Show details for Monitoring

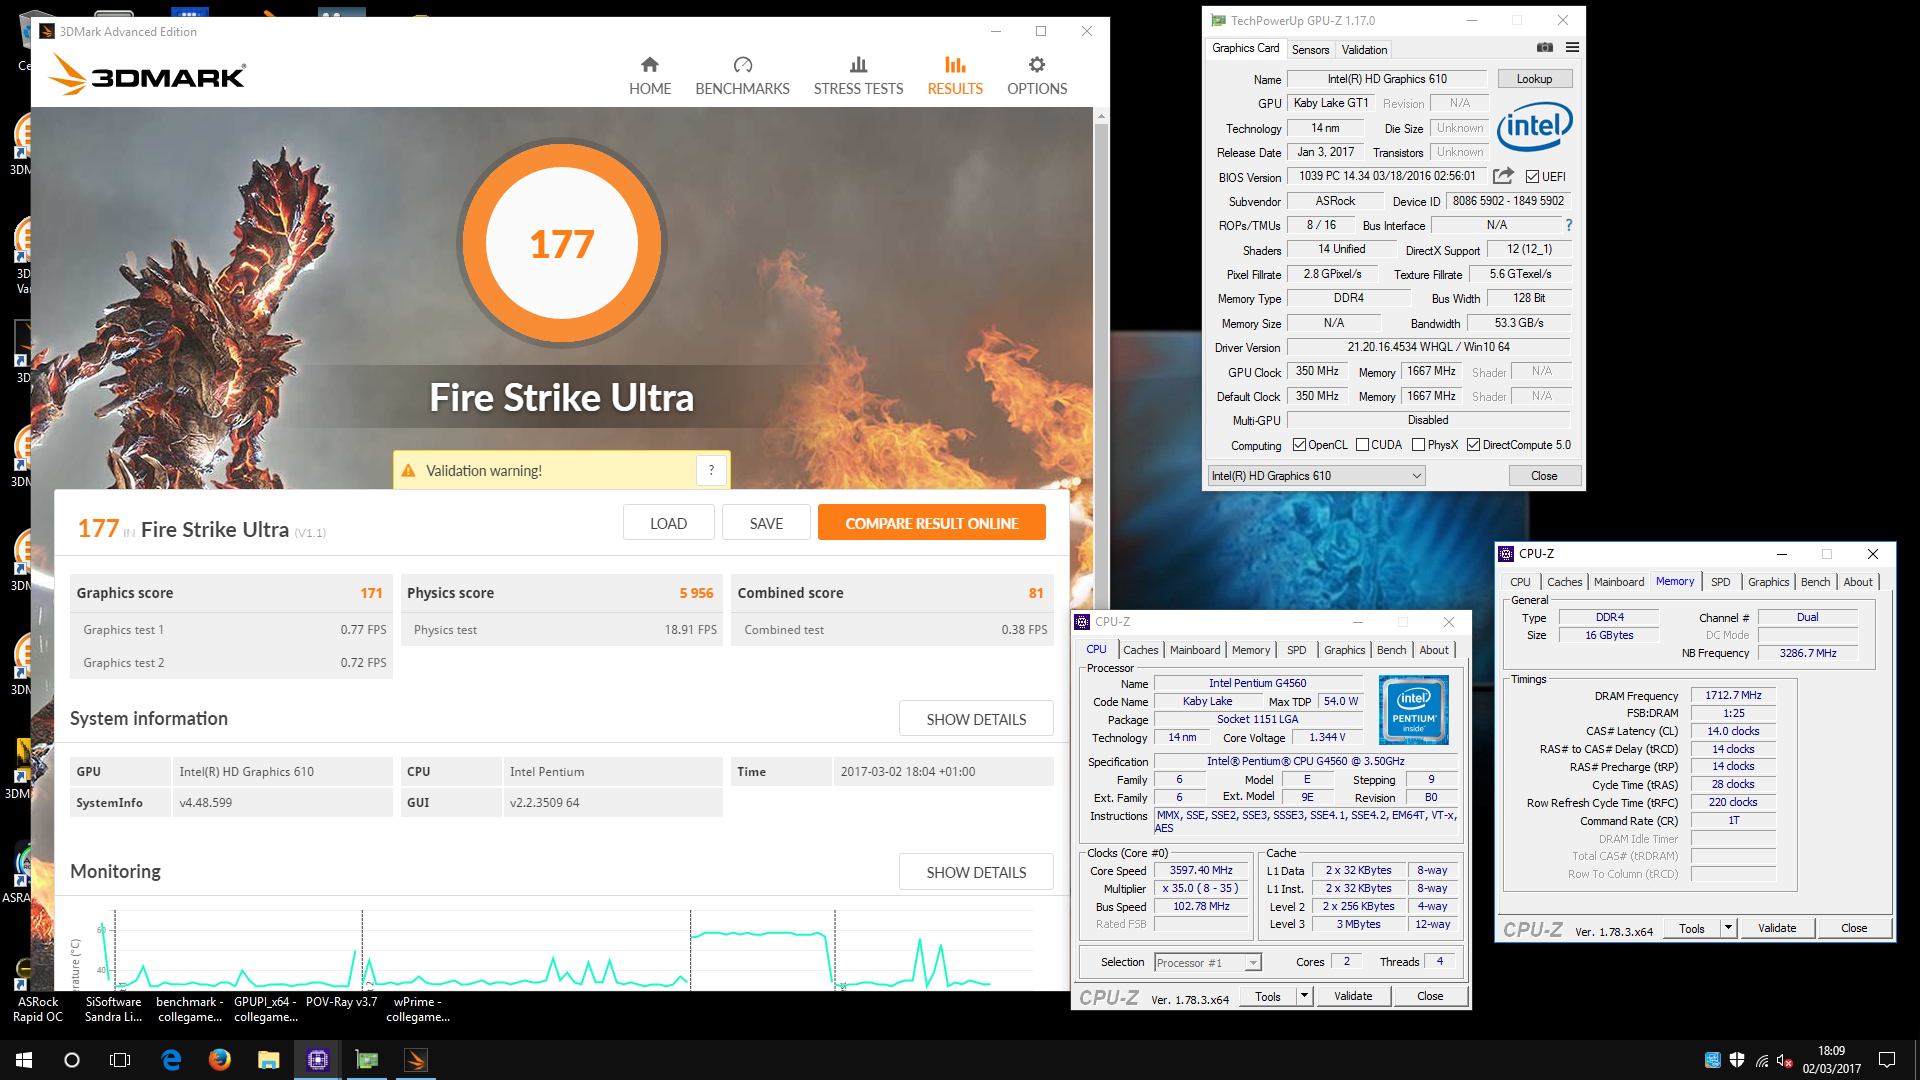(x=976, y=872)
